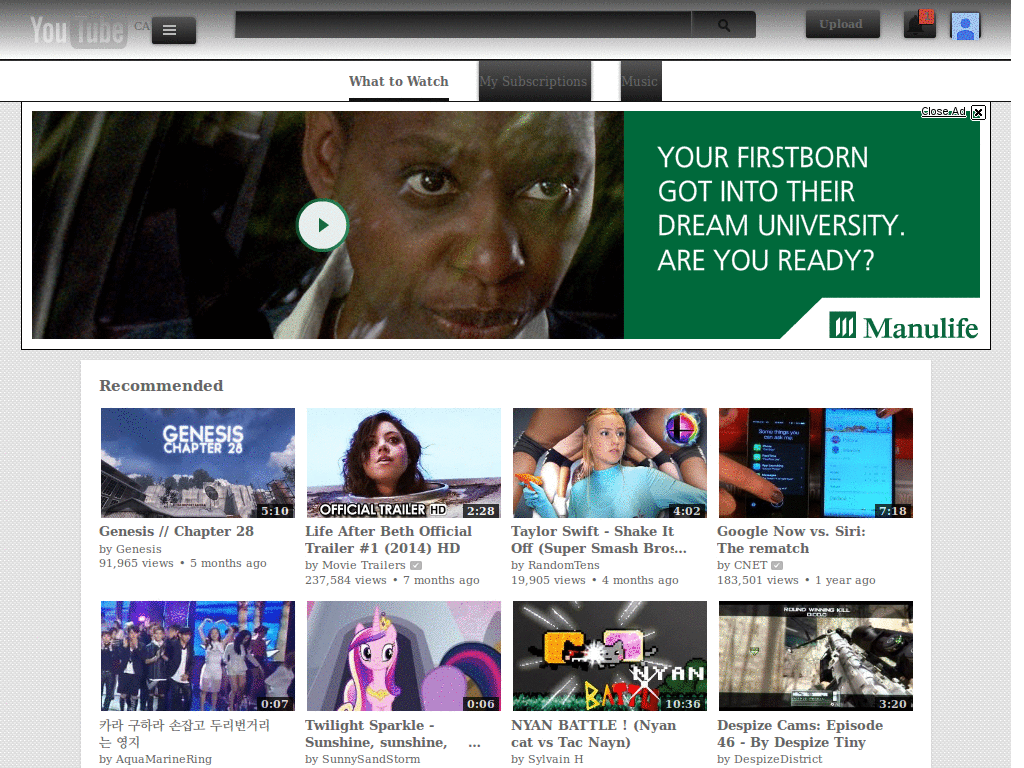Click the Life After Beth Official Trailer title
This screenshot has height=768, width=1024.
(x=389, y=540)
